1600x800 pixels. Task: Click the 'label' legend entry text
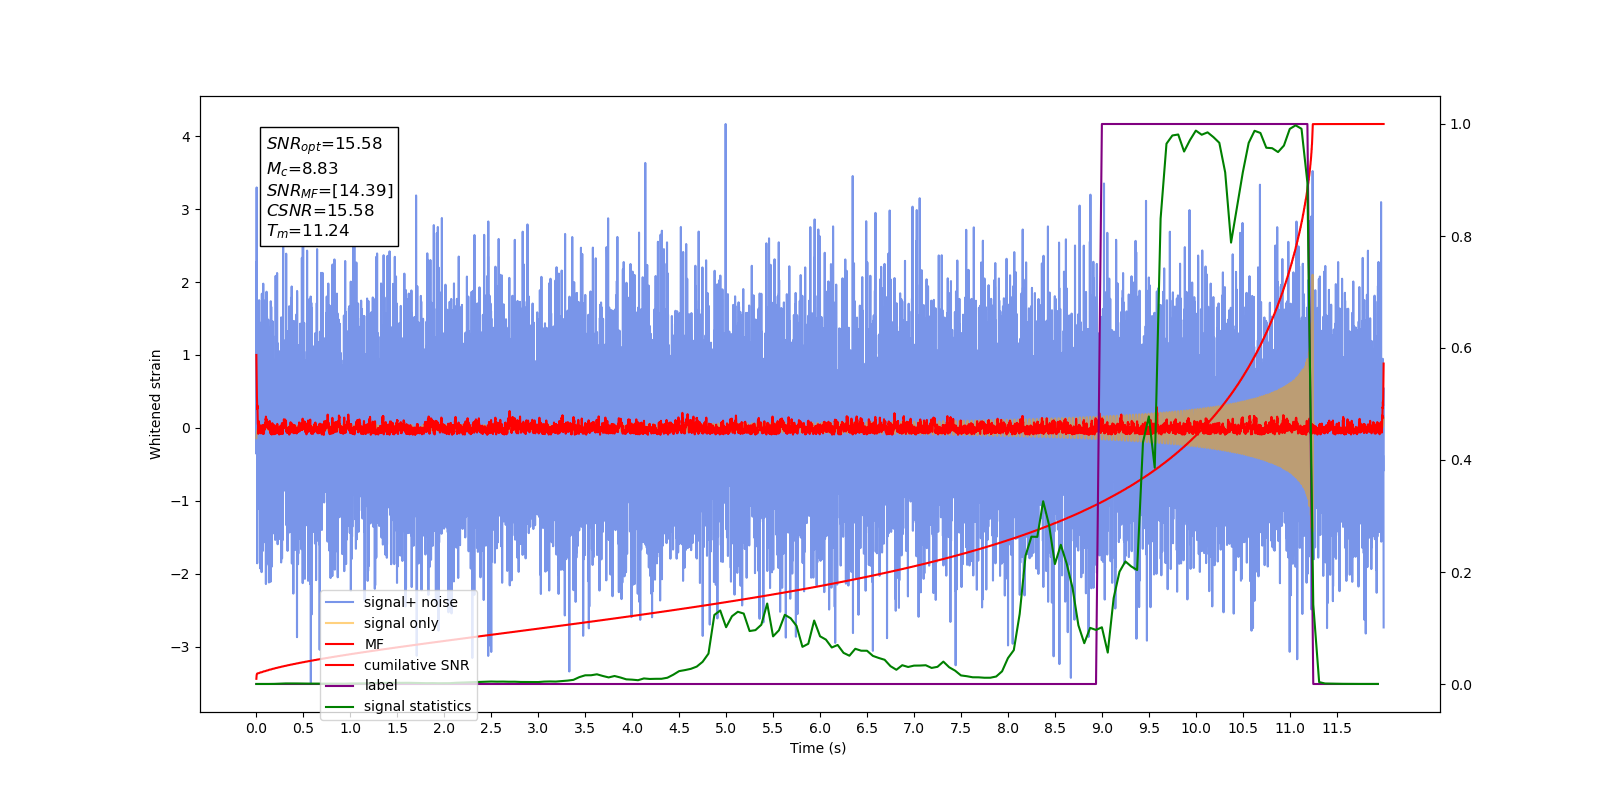[x=380, y=685]
